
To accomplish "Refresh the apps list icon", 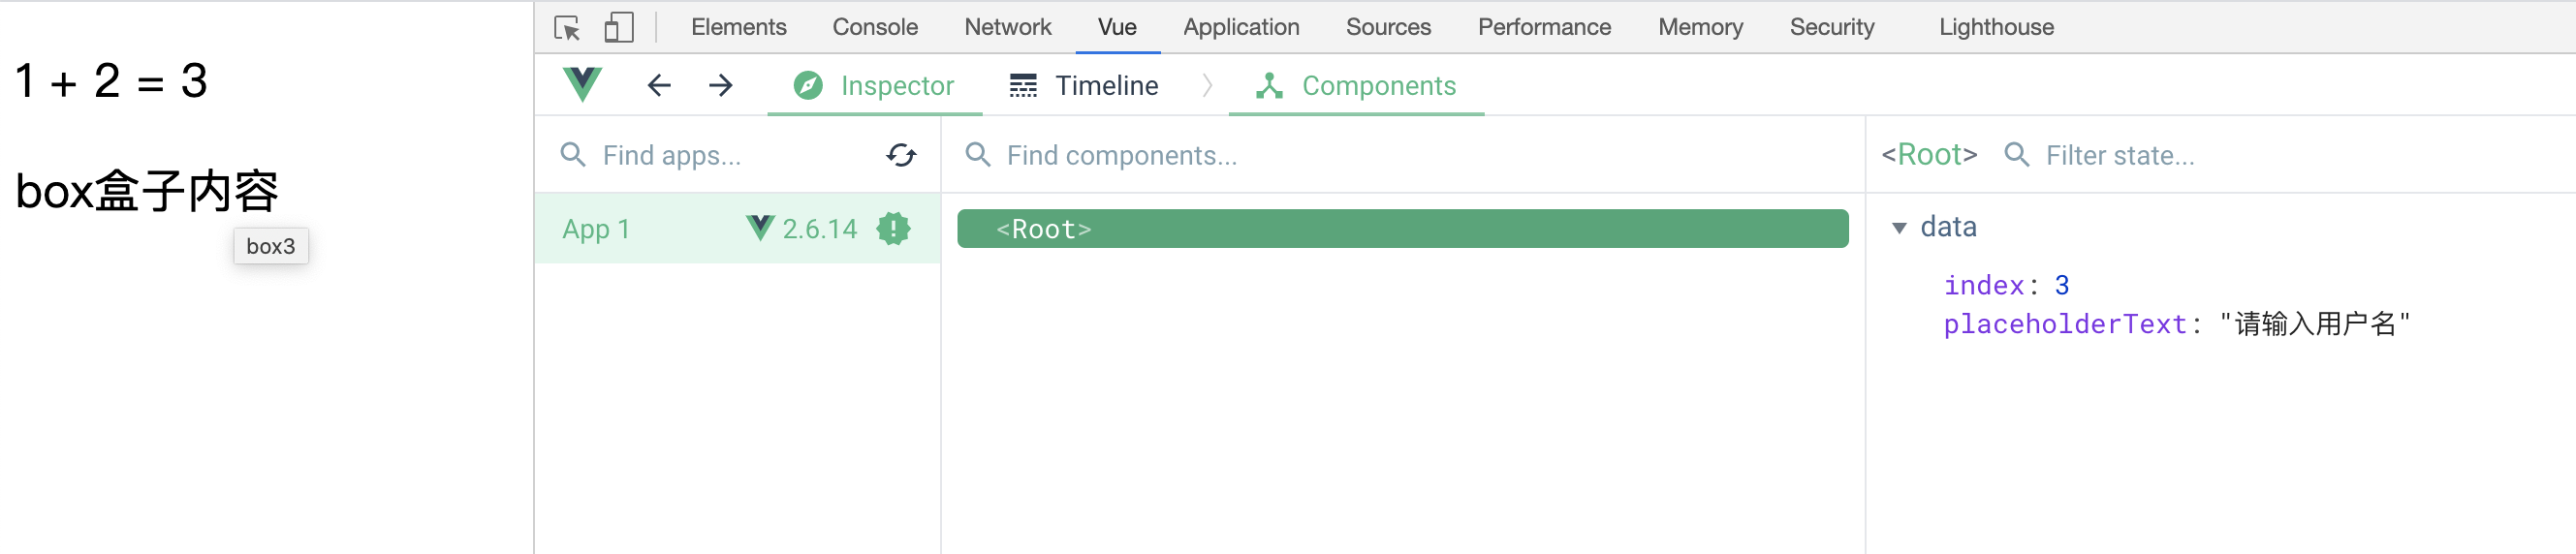I will pos(901,155).
